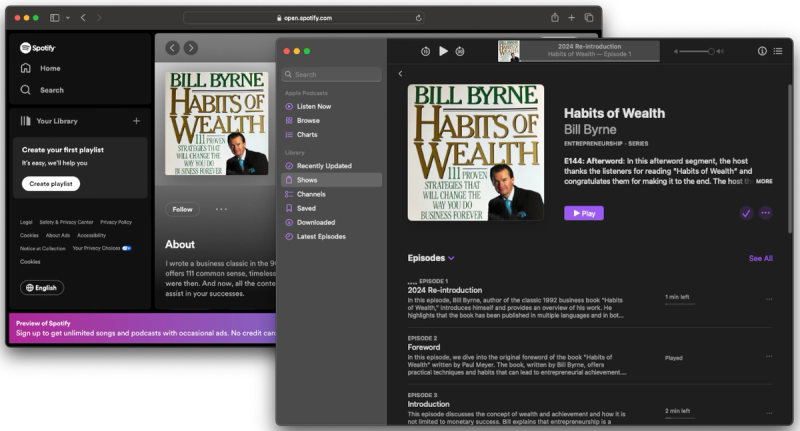This screenshot has width=800, height=431.
Task: Click the purple Play button
Action: pyautogui.click(x=584, y=213)
